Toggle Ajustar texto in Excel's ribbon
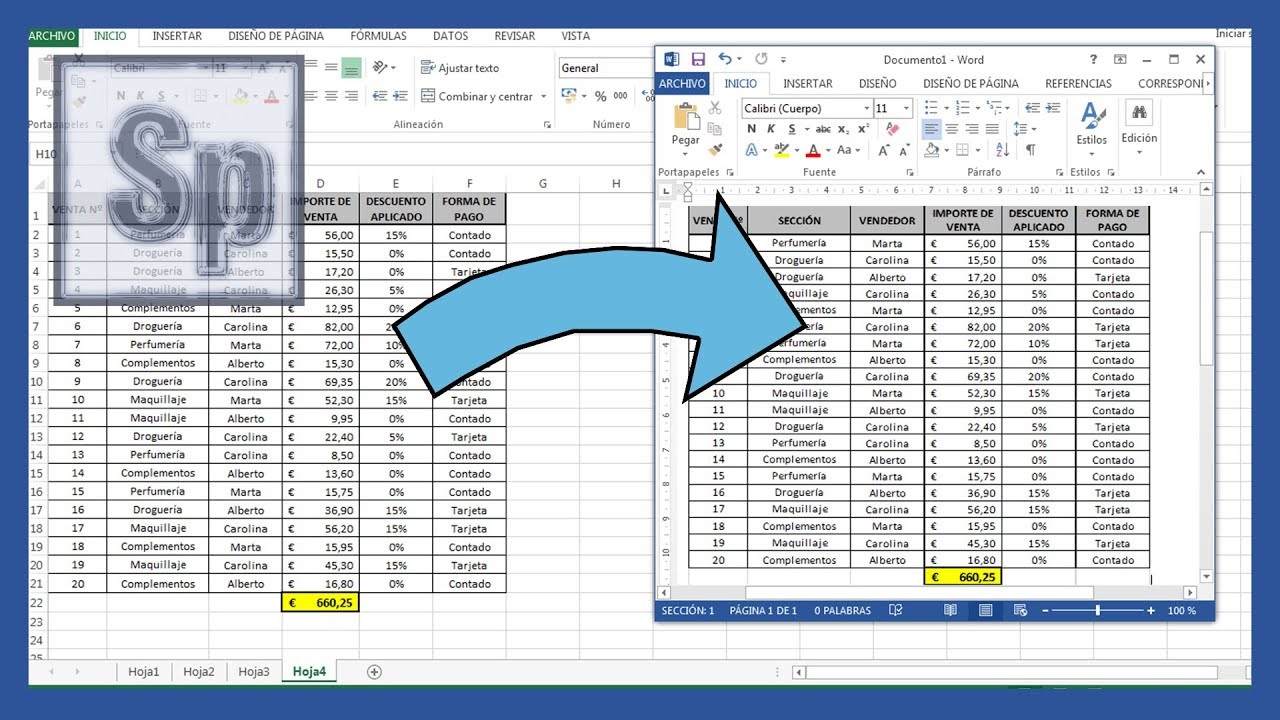The height and width of the screenshot is (720, 1280). pyautogui.click(x=460, y=68)
